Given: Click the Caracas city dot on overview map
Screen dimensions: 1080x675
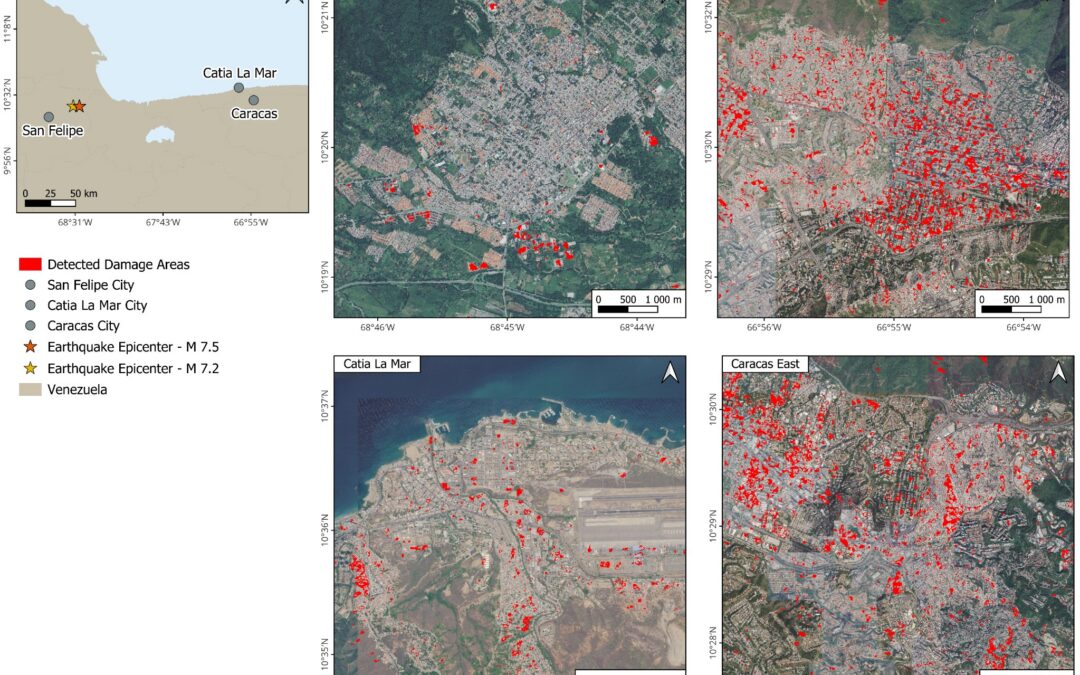Looking at the screenshot, I should 253,100.
